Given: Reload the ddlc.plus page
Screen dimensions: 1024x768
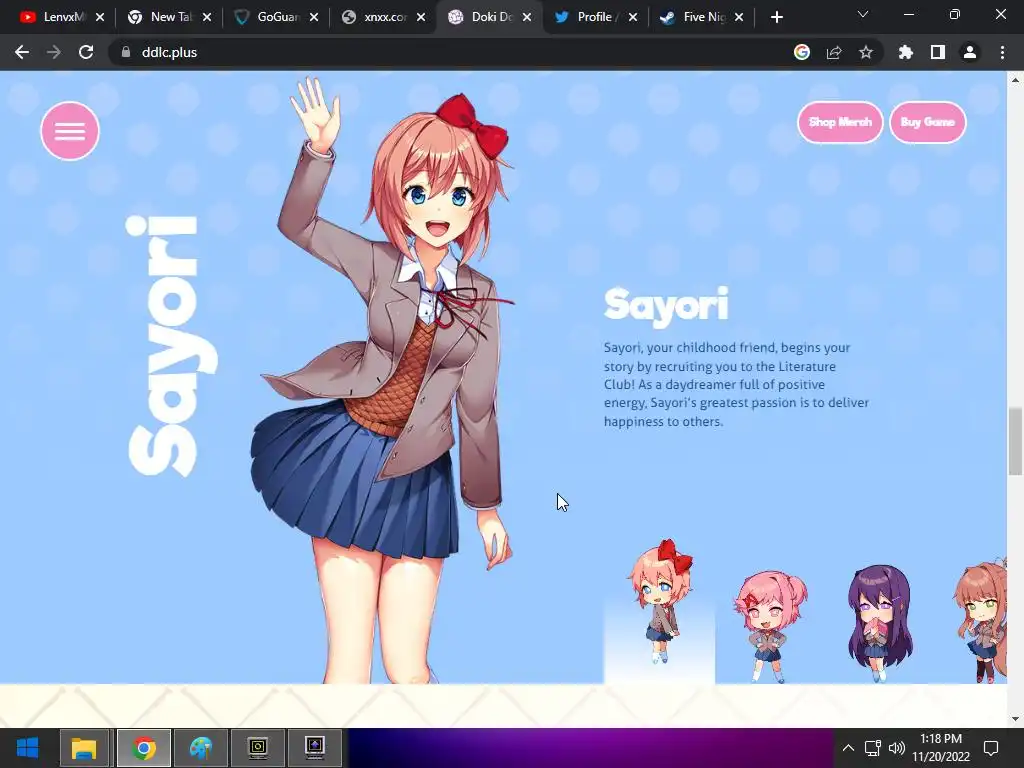Looking at the screenshot, I should (x=86, y=52).
